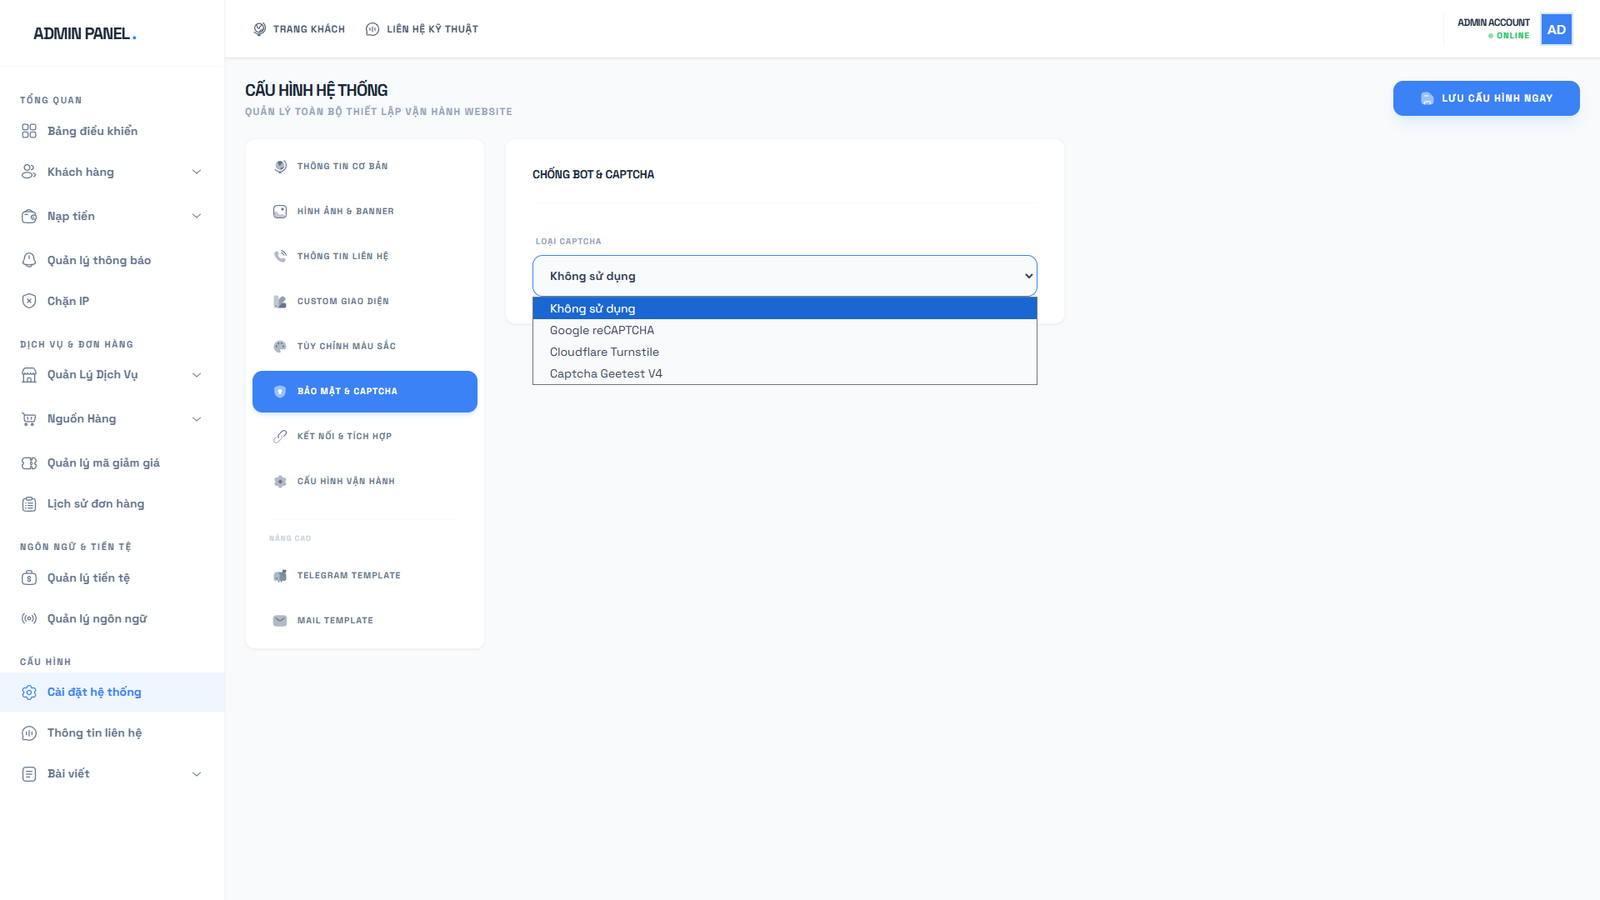Click the AD avatar in header
Image resolution: width=1600 pixels, height=900 pixels.
1556,29
